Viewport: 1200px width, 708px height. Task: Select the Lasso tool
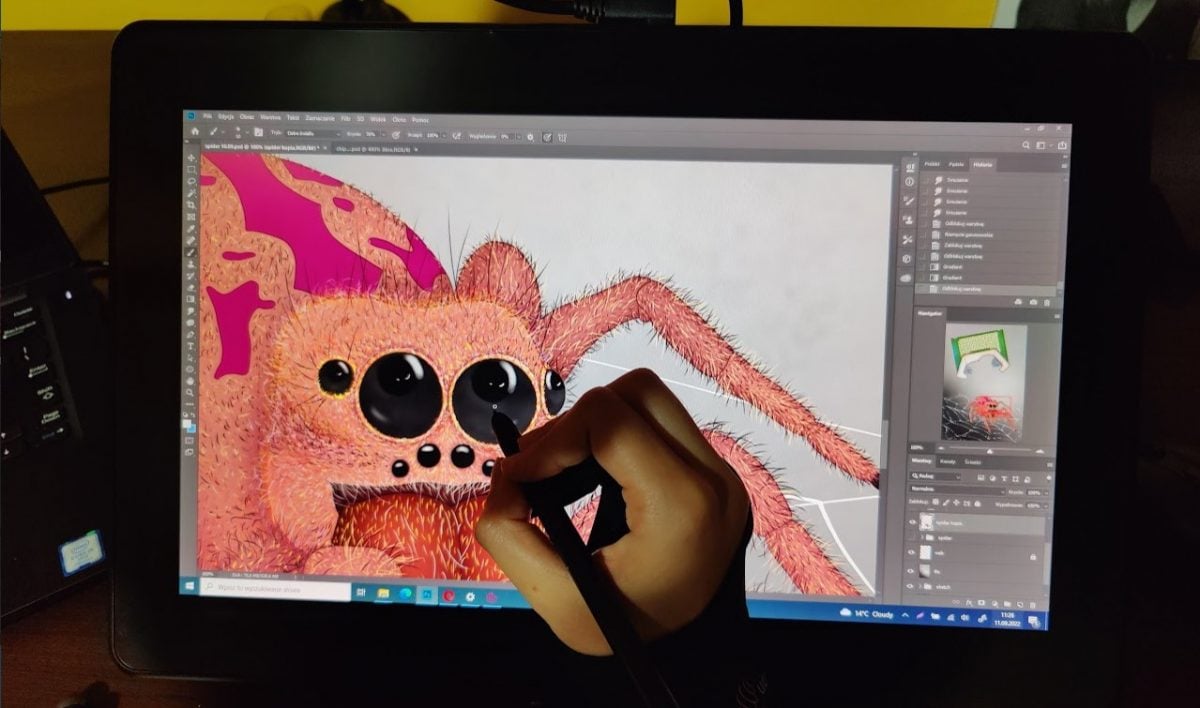pos(192,182)
